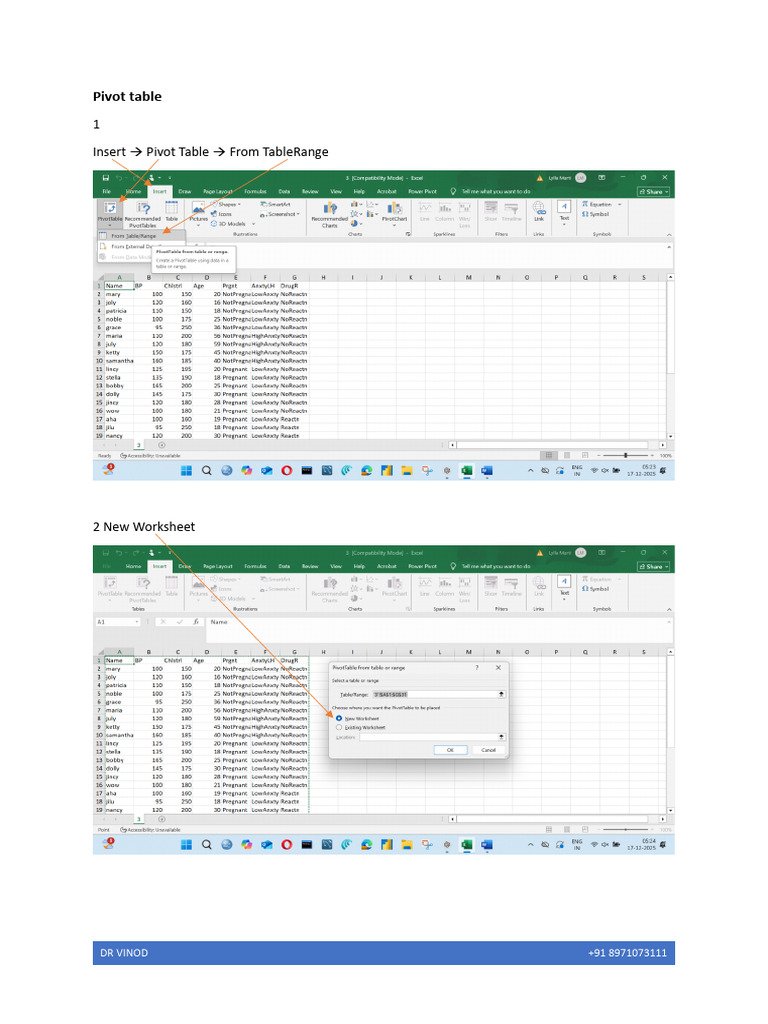768x1024 pixels.
Task: Click the Icons button in first screenshot's Illustrations group
Action: pos(221,214)
